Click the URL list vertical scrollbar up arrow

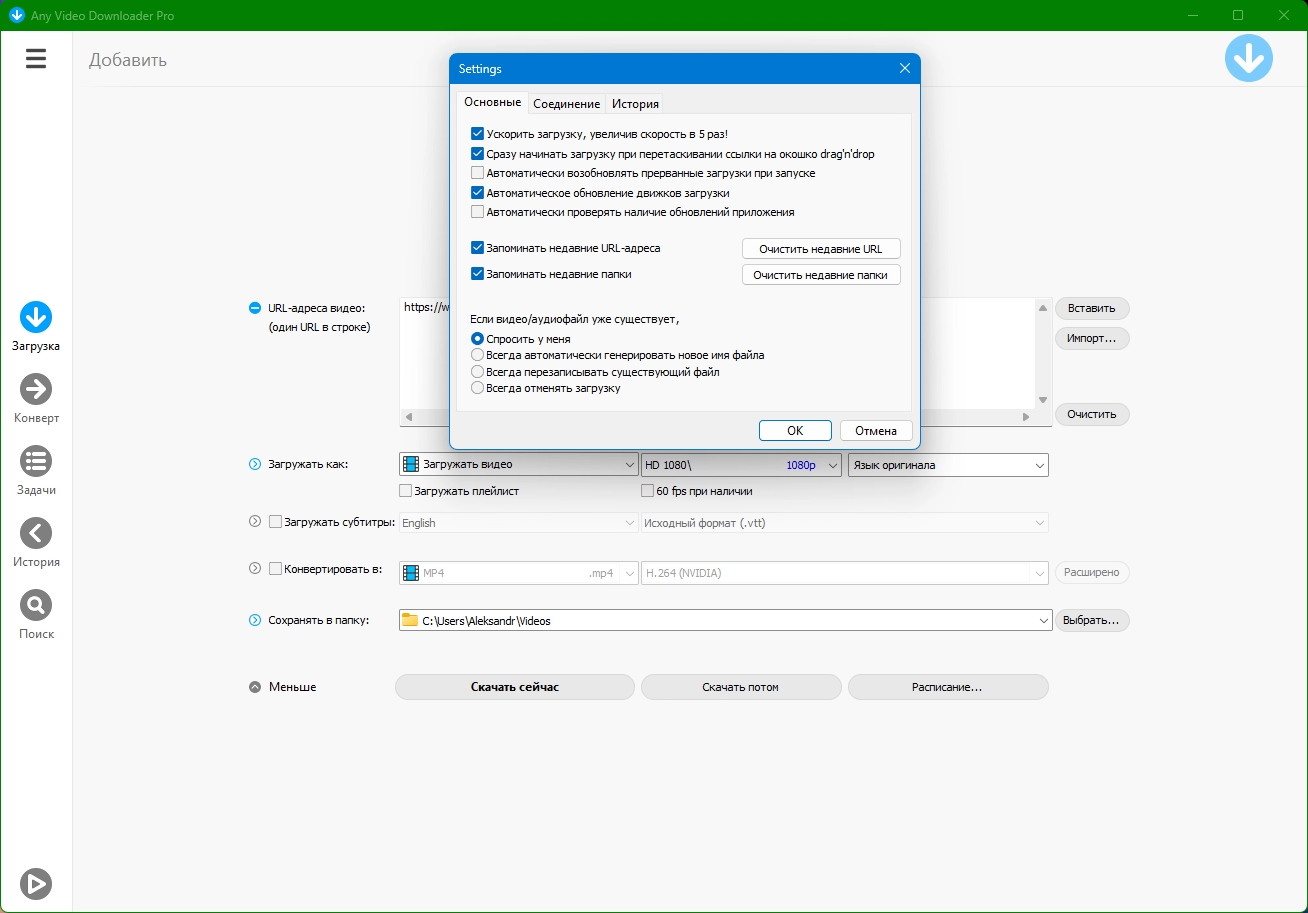tap(1043, 306)
